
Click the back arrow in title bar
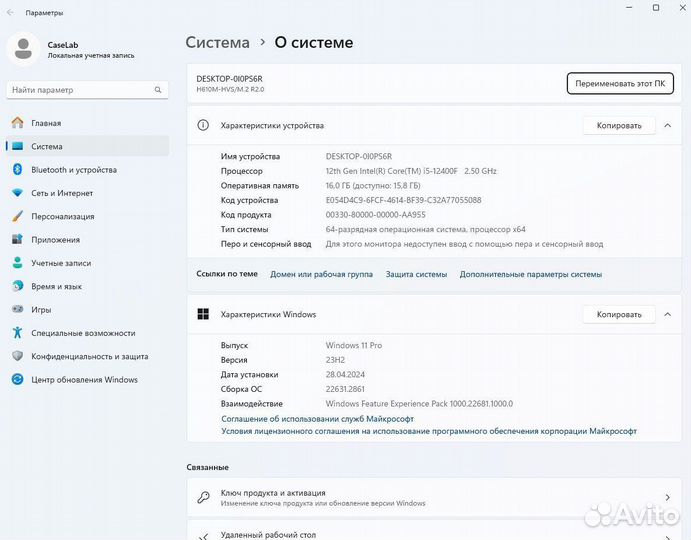click(x=10, y=13)
